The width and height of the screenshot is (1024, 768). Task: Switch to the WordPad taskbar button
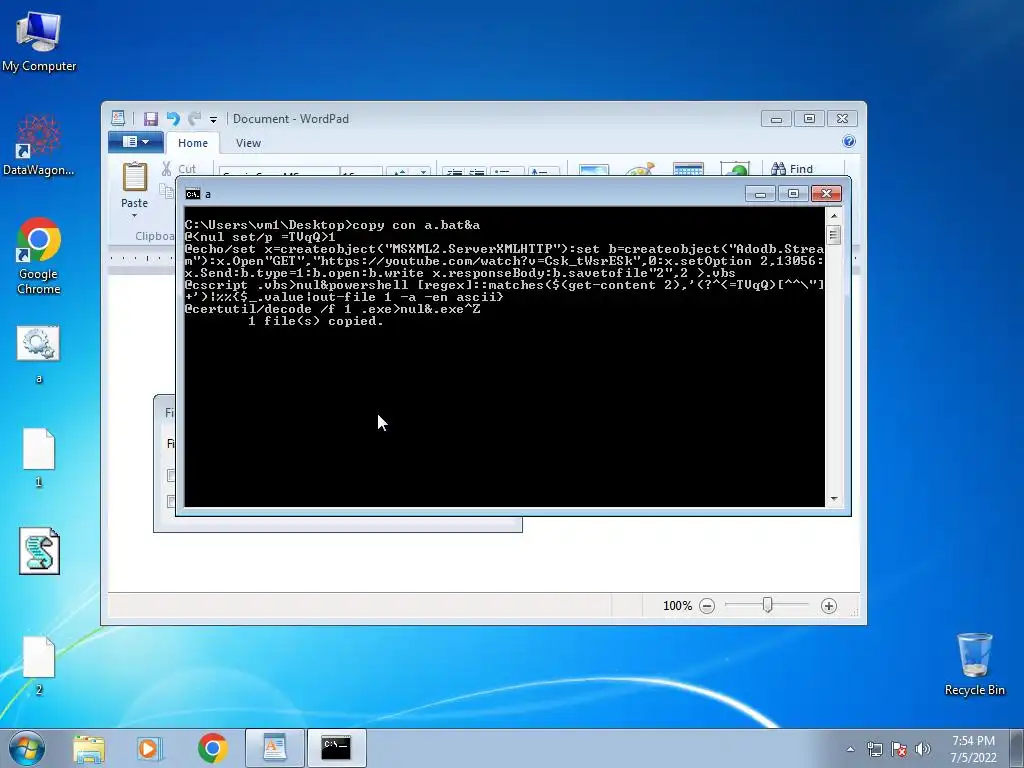[275, 748]
